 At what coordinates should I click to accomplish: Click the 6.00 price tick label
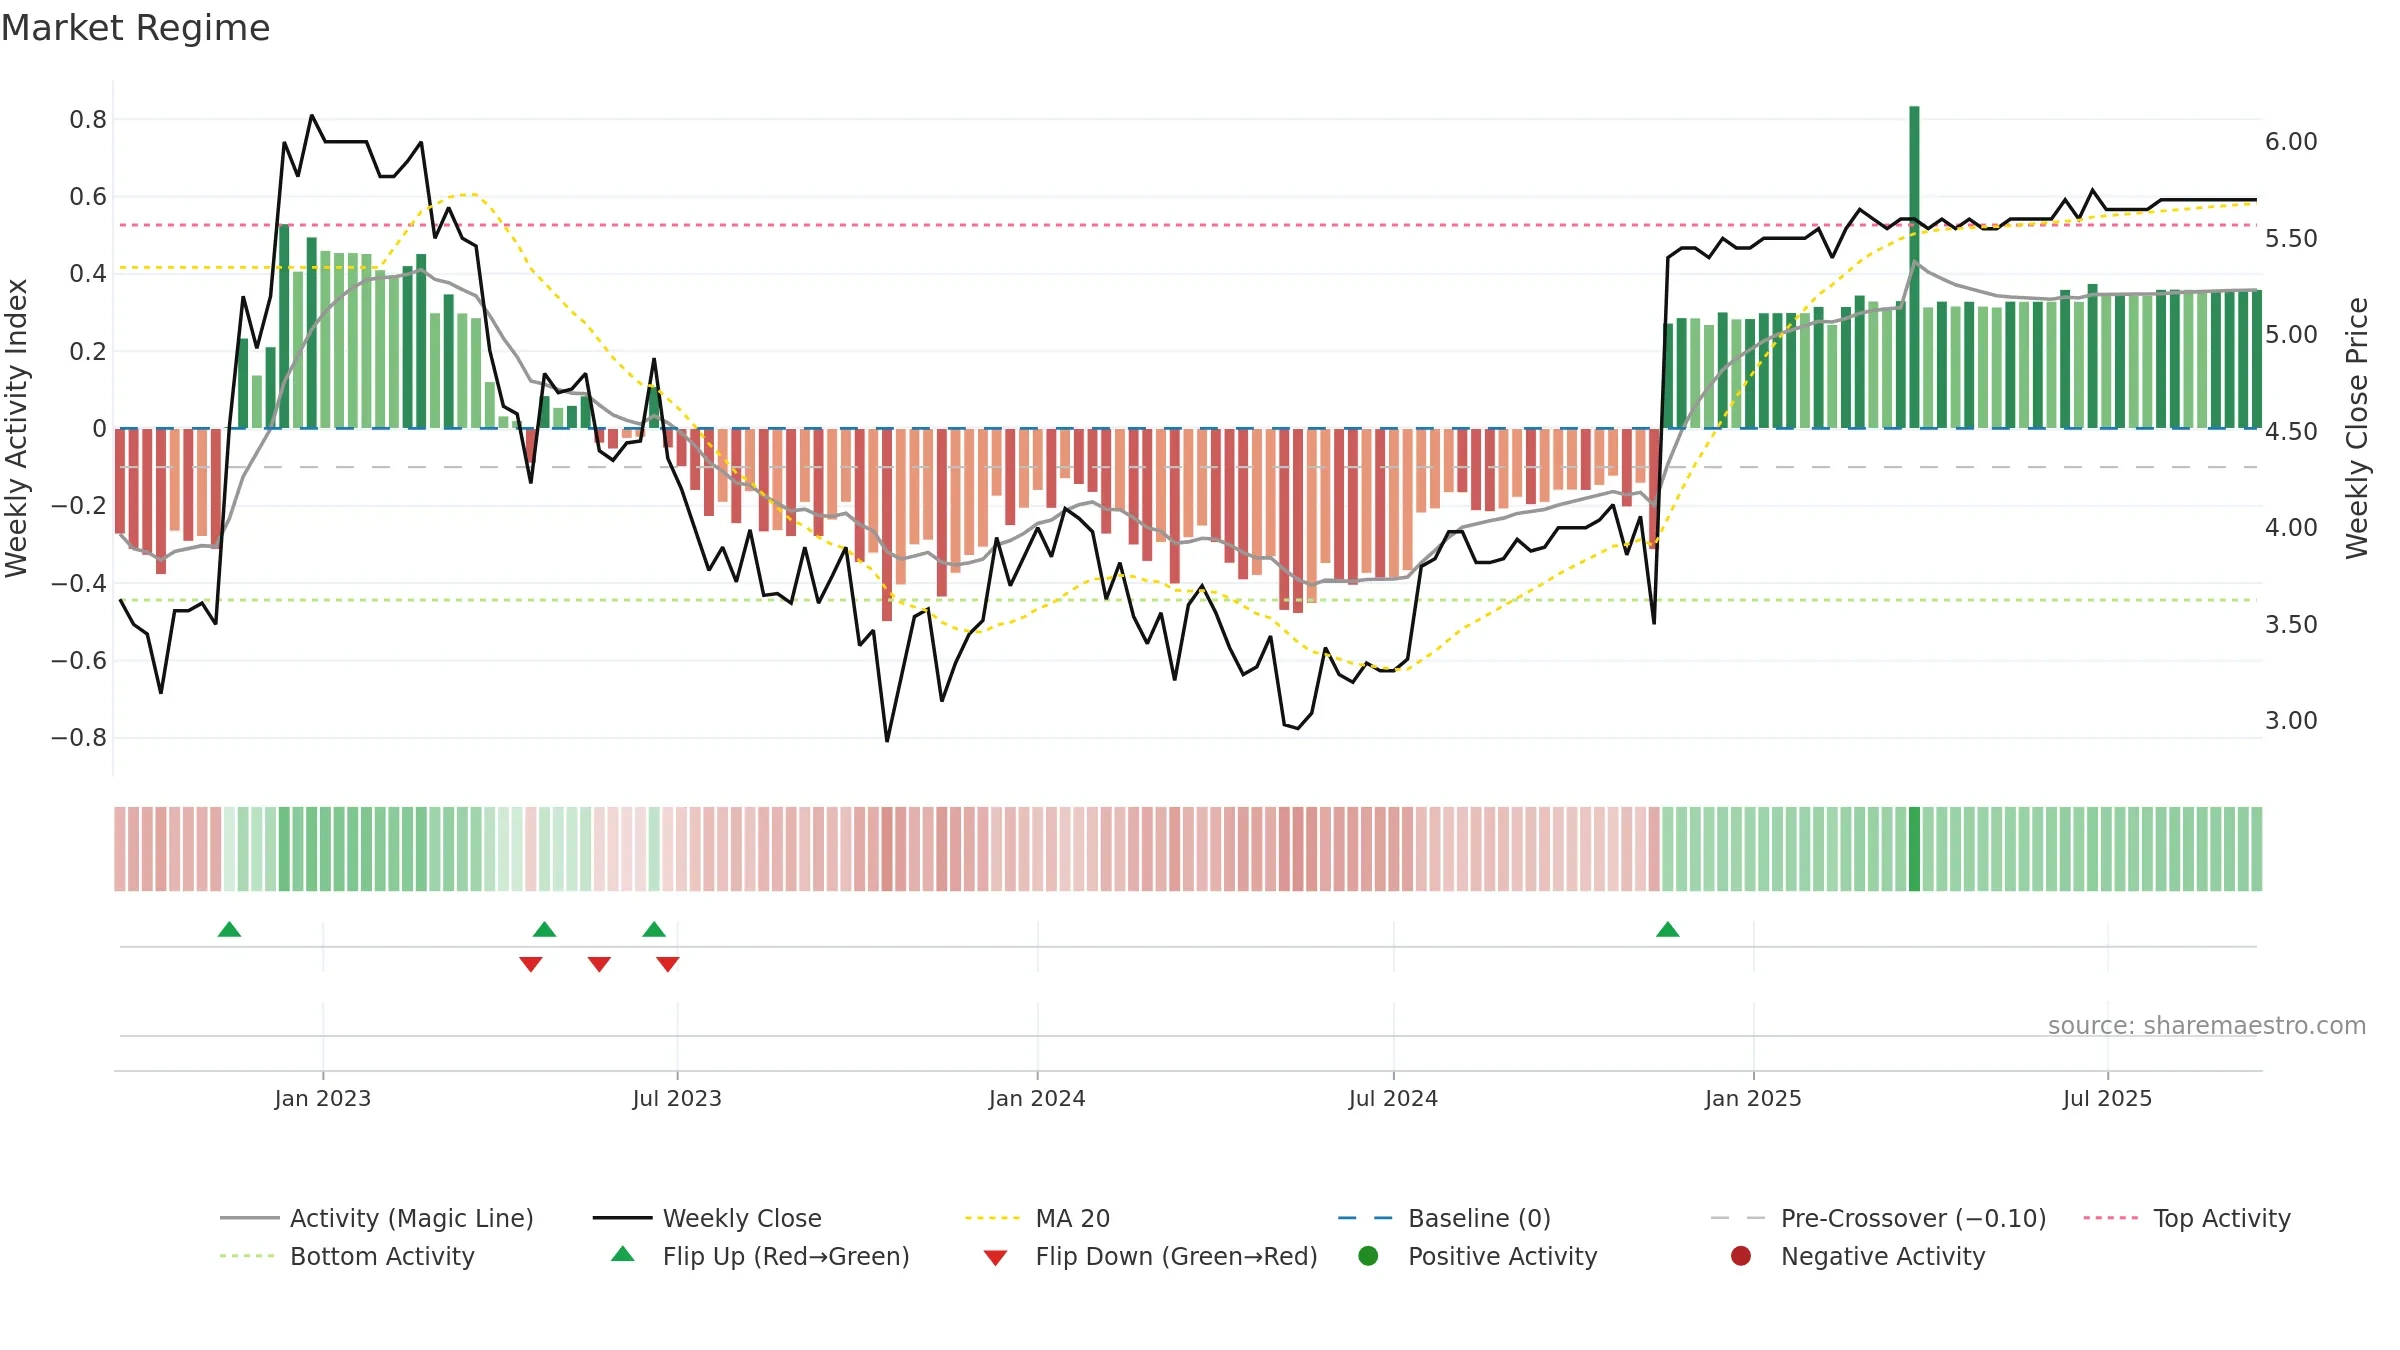2291,142
